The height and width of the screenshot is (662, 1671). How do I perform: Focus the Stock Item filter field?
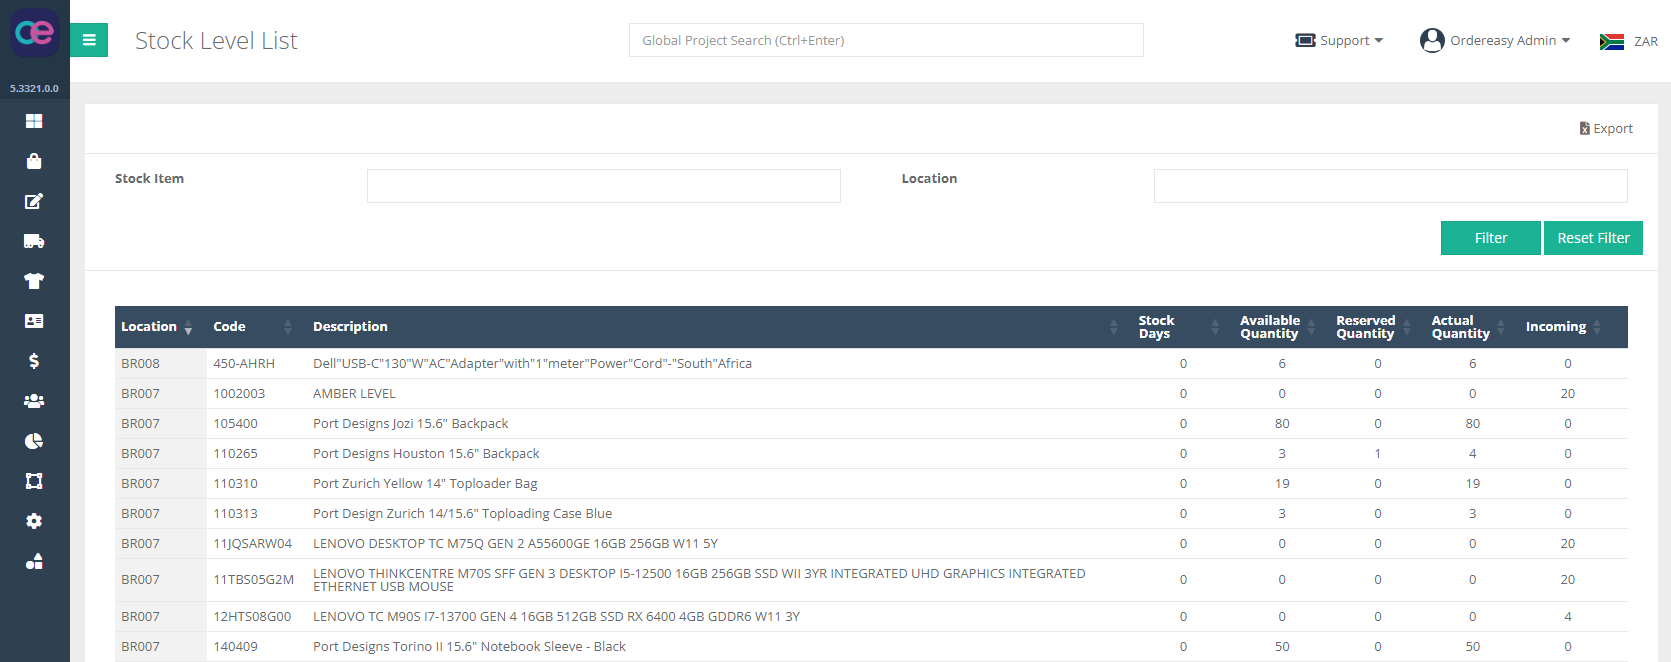click(603, 186)
